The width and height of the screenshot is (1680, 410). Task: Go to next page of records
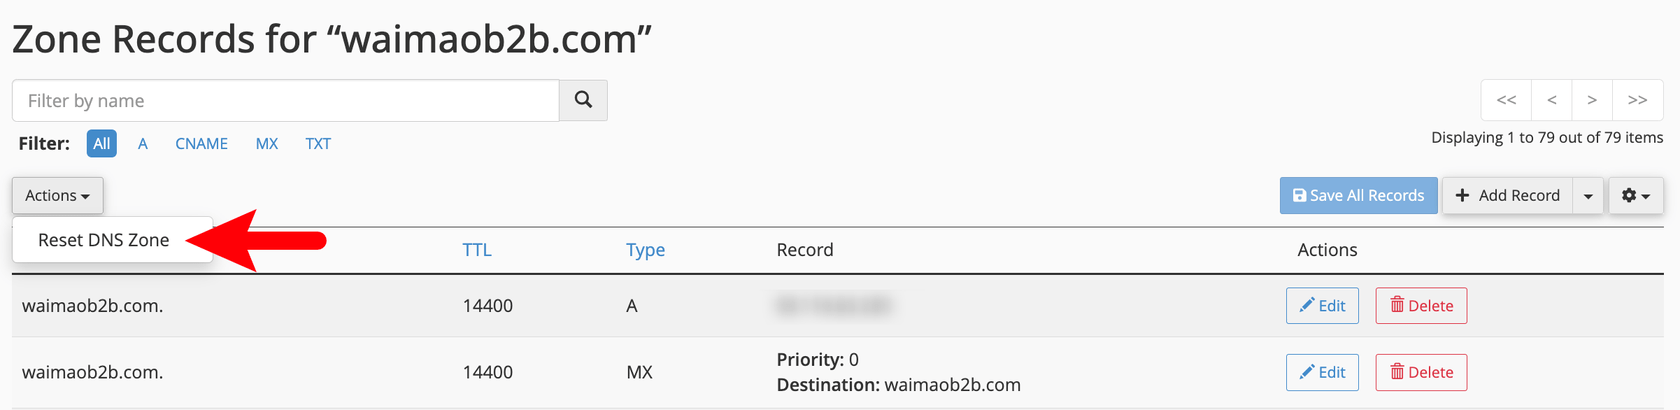(x=1592, y=100)
